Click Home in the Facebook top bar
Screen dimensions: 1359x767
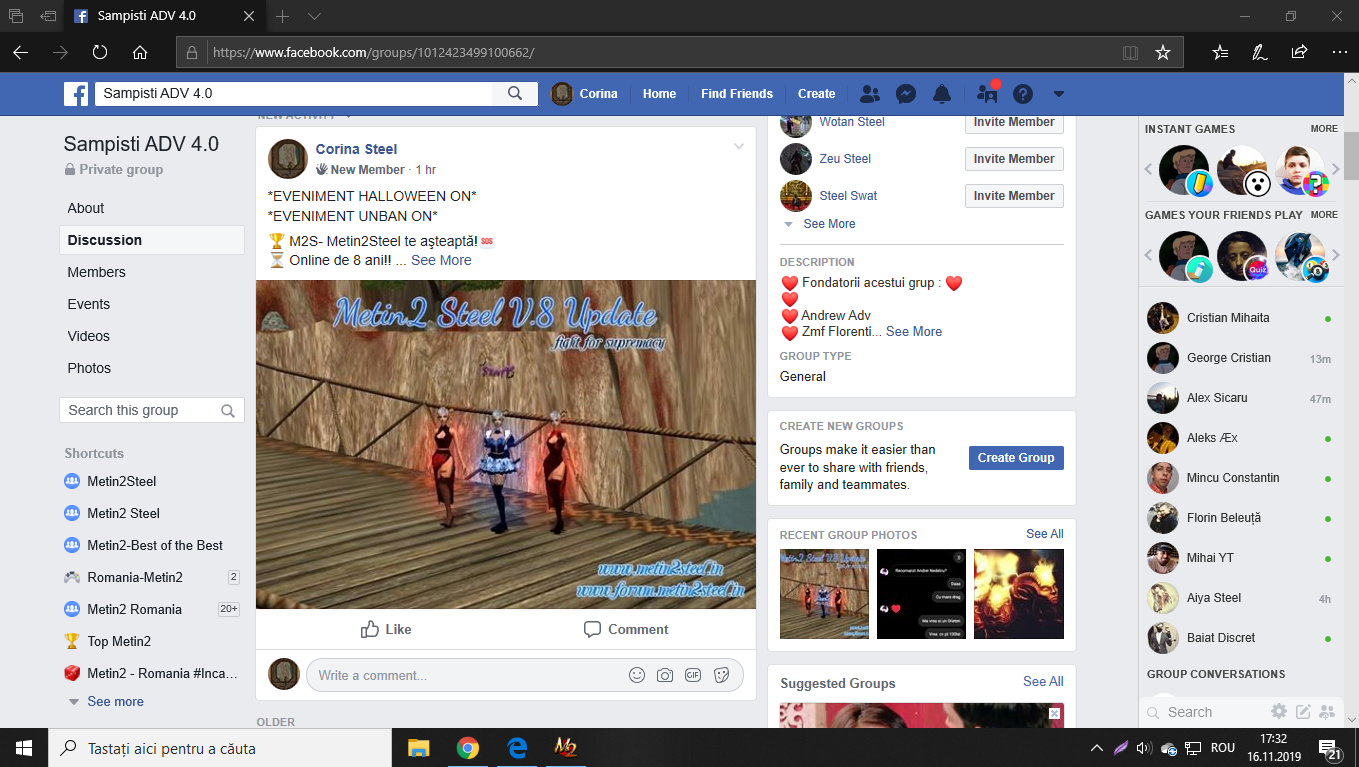[x=659, y=94]
